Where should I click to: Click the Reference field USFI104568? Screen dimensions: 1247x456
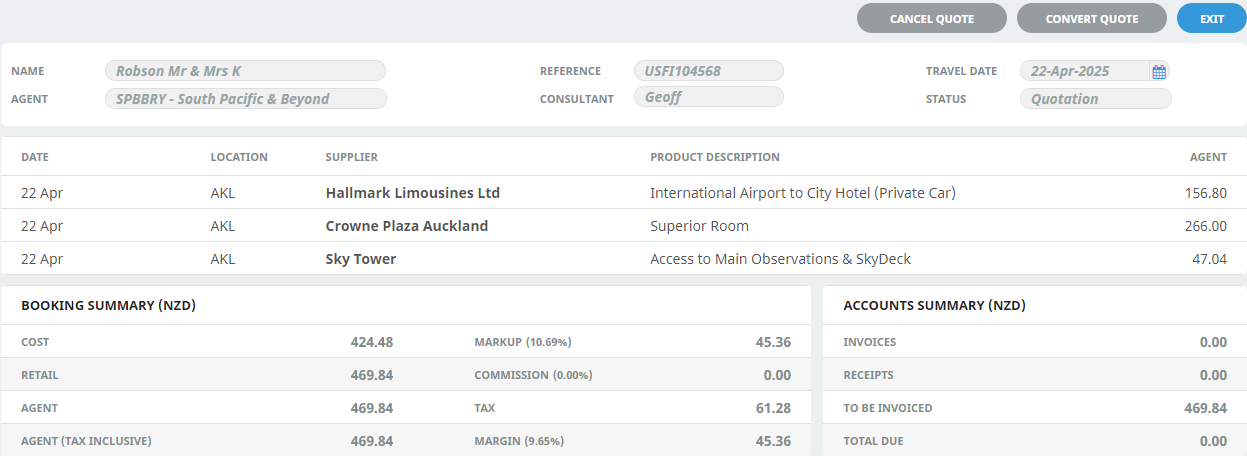tap(708, 71)
